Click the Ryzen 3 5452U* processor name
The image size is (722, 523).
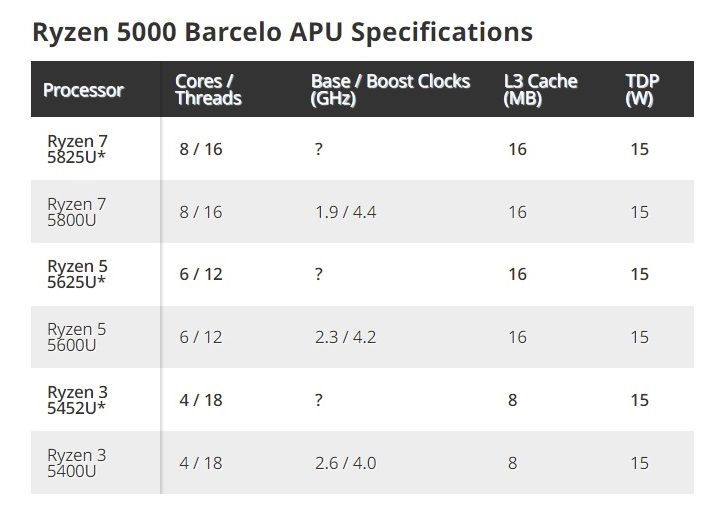click(77, 400)
